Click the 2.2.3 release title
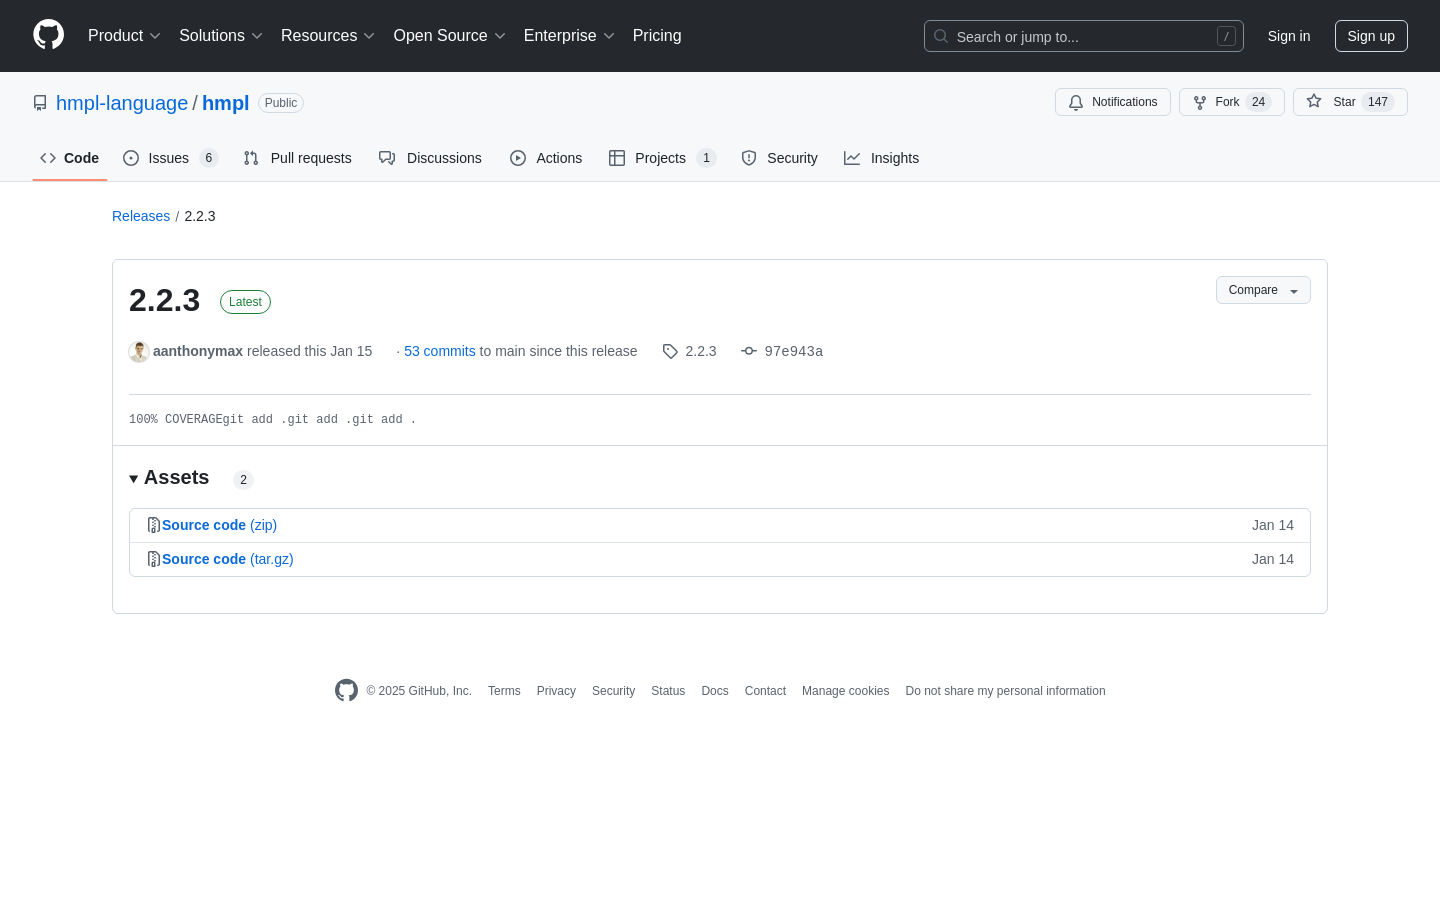Viewport: 1440px width, 900px height. pyautogui.click(x=165, y=300)
